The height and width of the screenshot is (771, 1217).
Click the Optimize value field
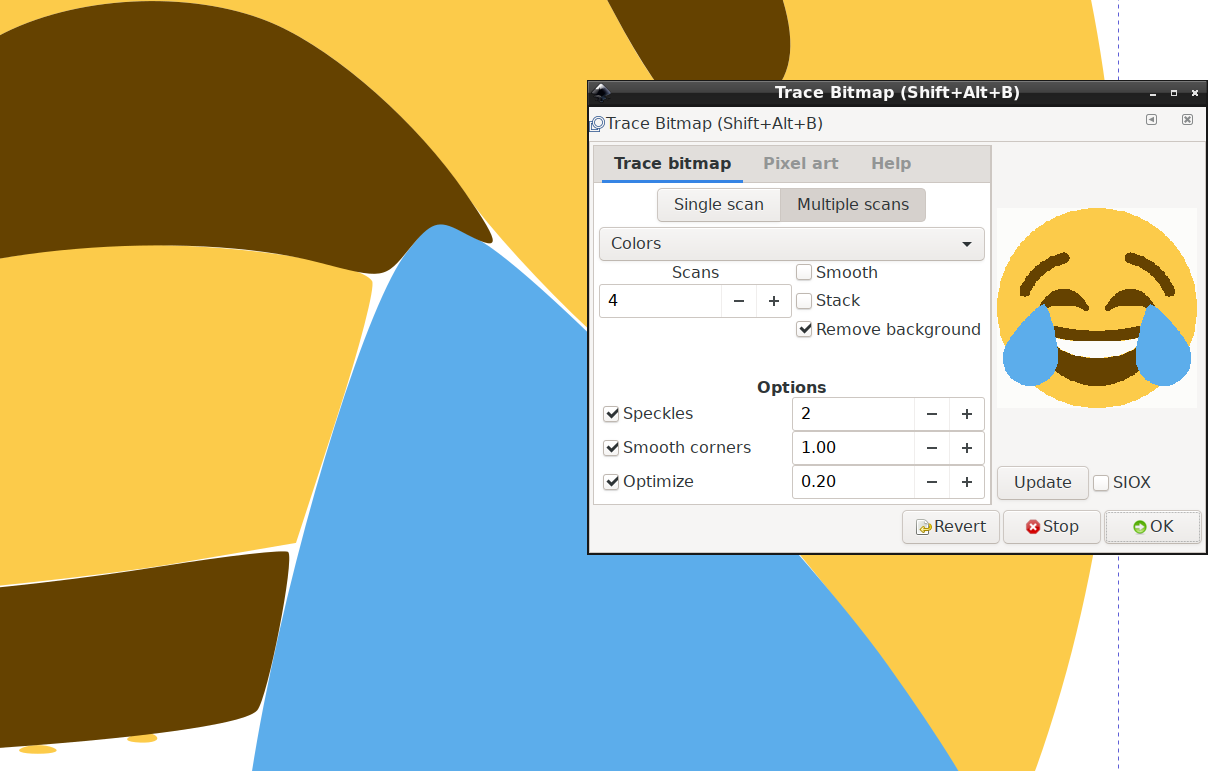(x=853, y=482)
